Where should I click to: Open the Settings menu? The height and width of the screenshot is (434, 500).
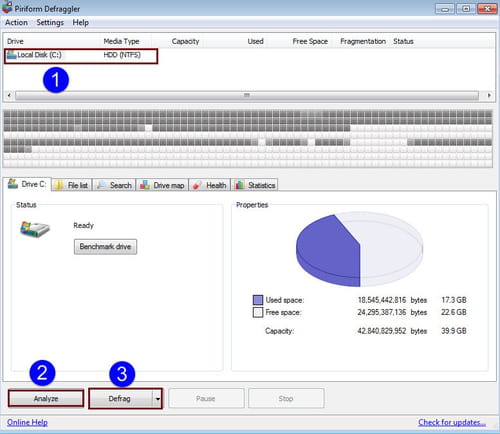point(50,23)
